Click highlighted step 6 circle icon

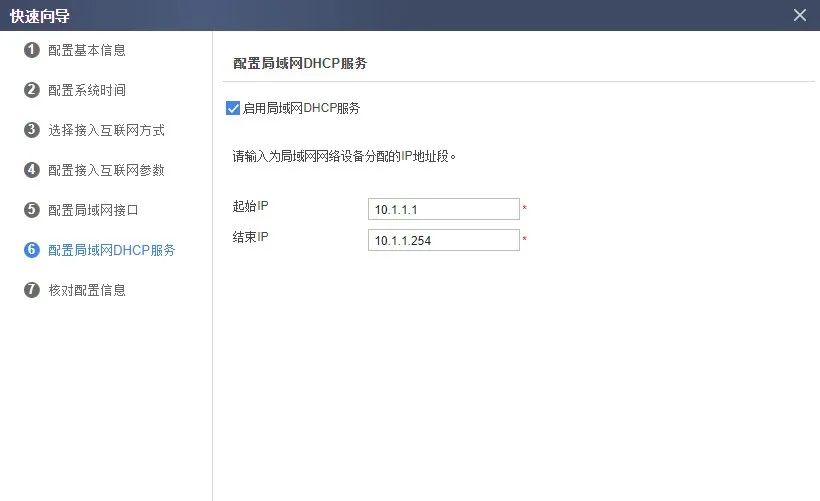coord(32,250)
